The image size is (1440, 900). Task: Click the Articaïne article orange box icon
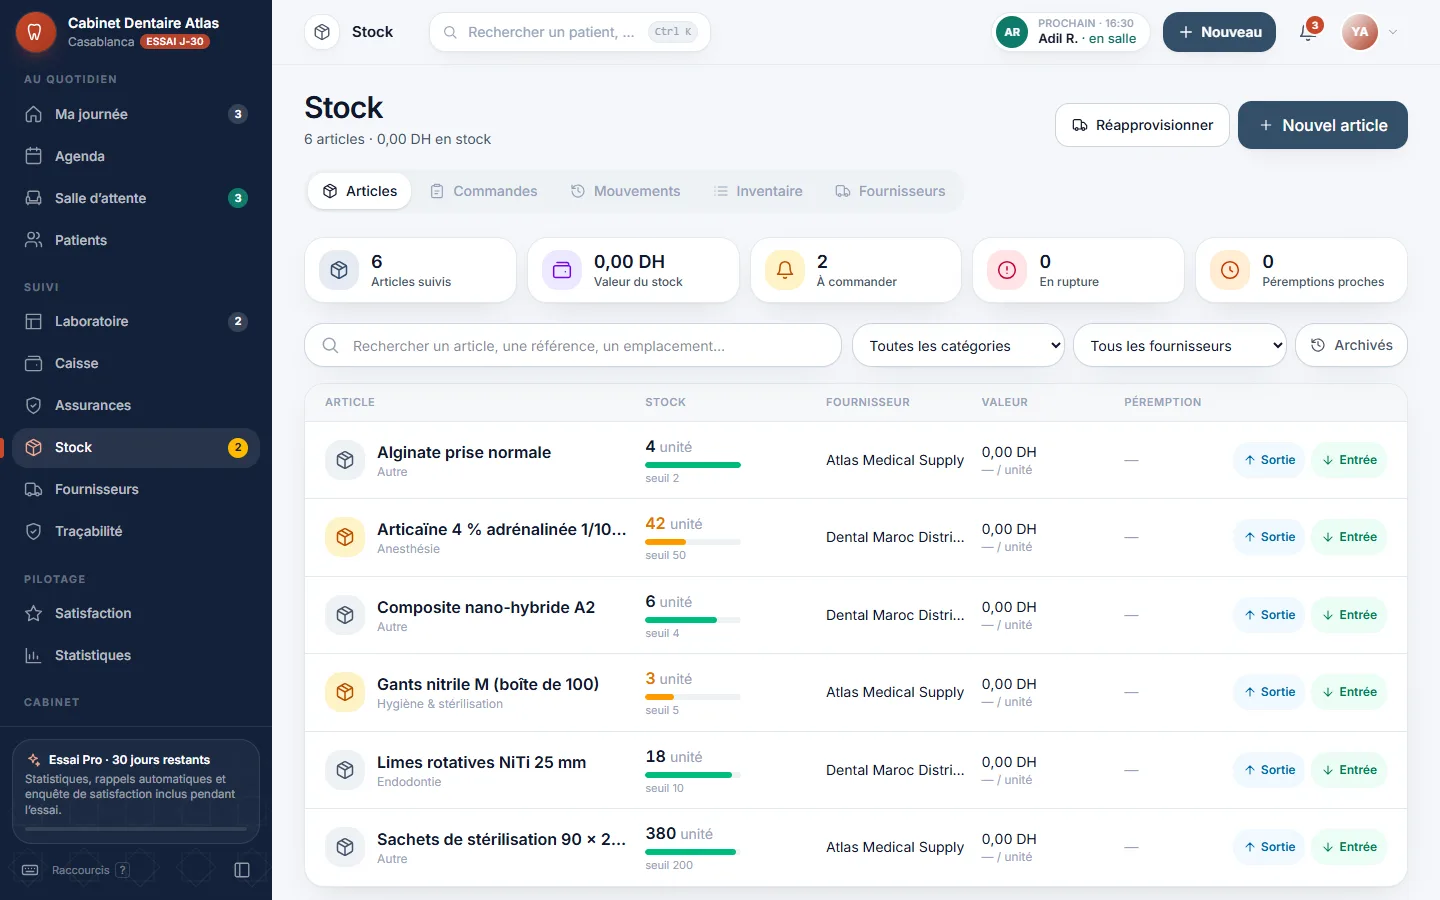345,537
